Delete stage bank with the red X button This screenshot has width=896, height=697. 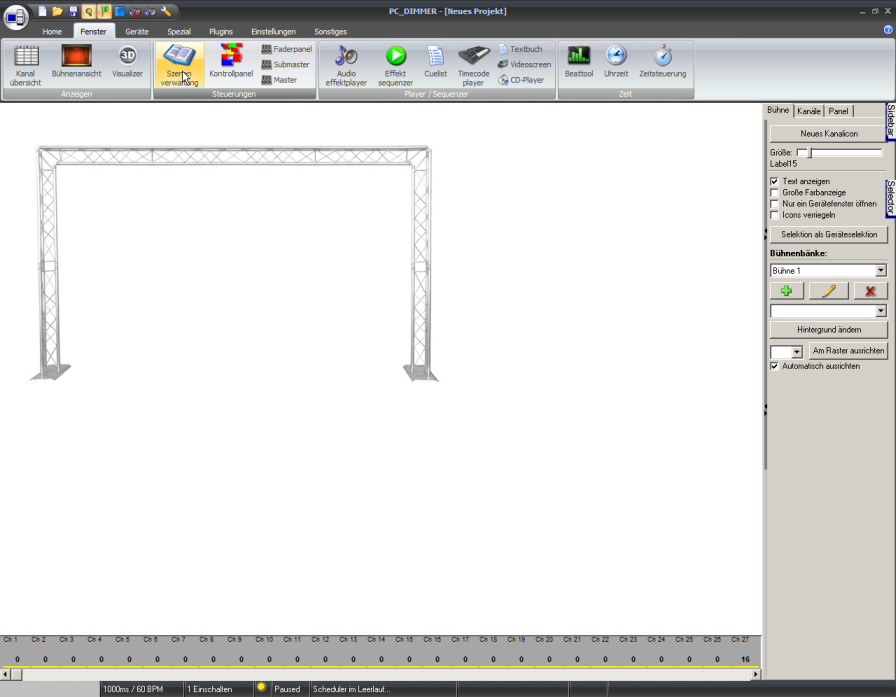(x=870, y=291)
